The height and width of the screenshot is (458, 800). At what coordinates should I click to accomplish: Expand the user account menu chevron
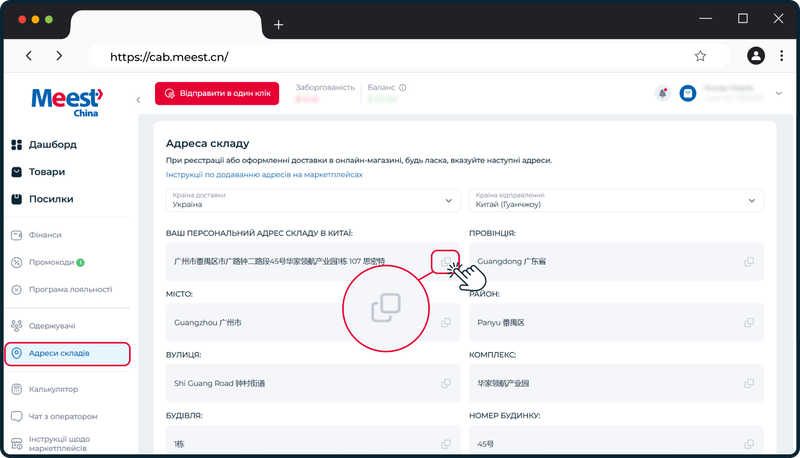pyautogui.click(x=779, y=93)
